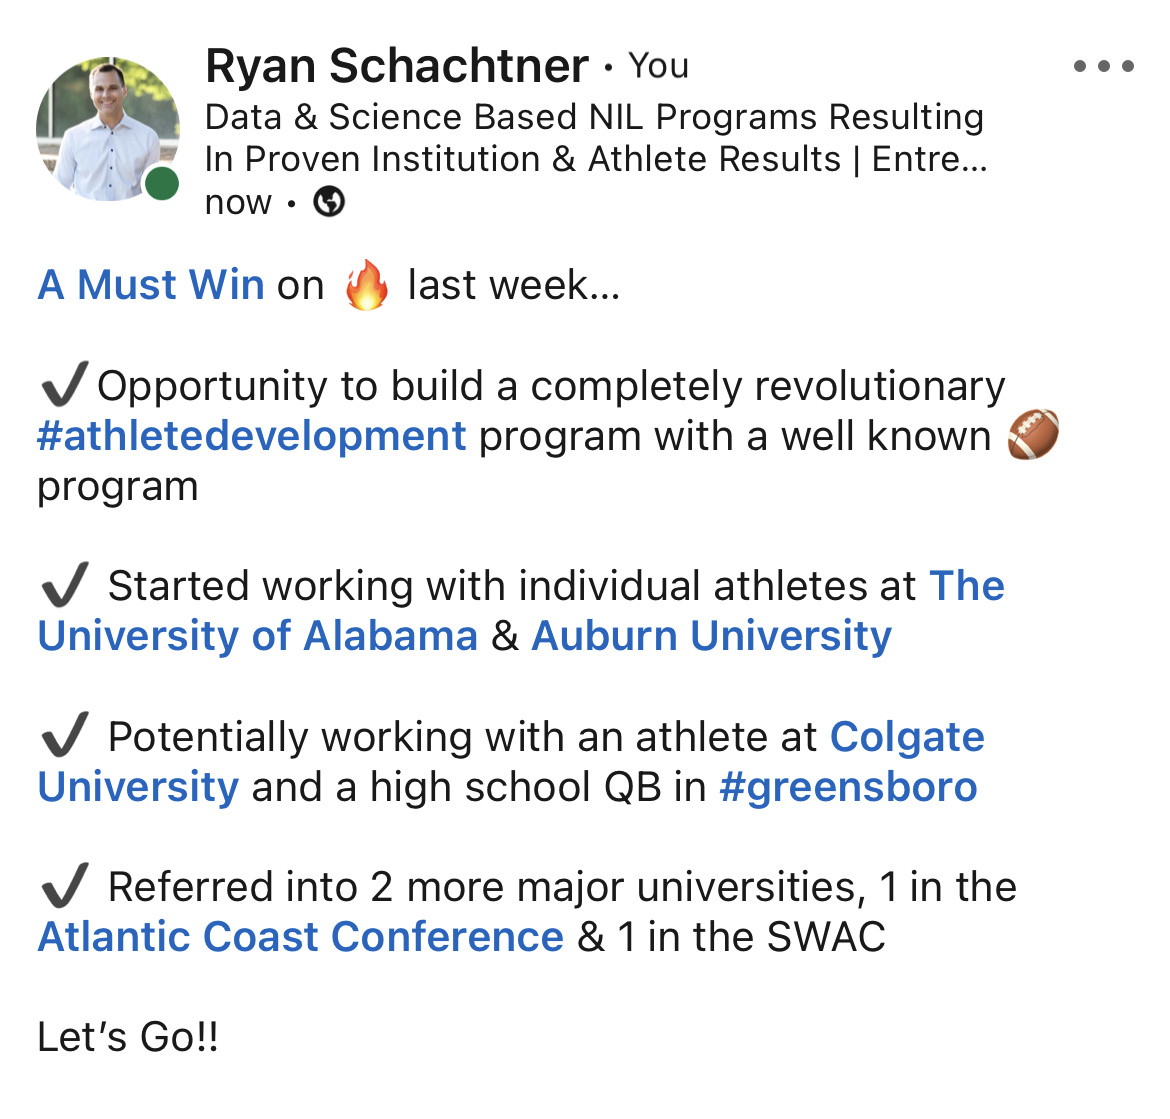Open the #athletedevelopment hashtag
This screenshot has width=1170, height=1119.
251,437
